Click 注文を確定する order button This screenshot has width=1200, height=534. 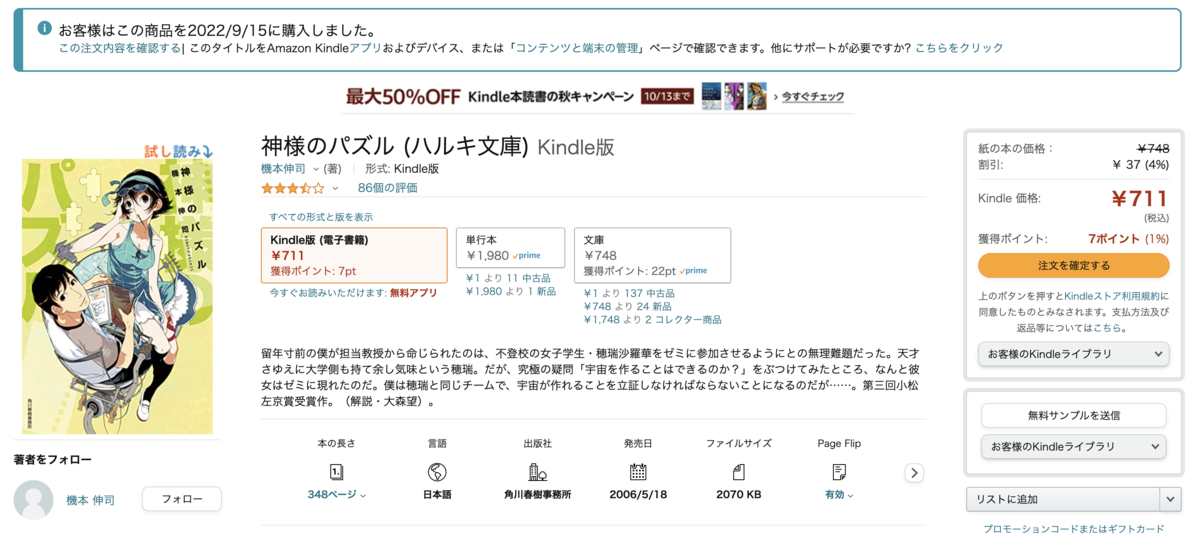click(1073, 265)
